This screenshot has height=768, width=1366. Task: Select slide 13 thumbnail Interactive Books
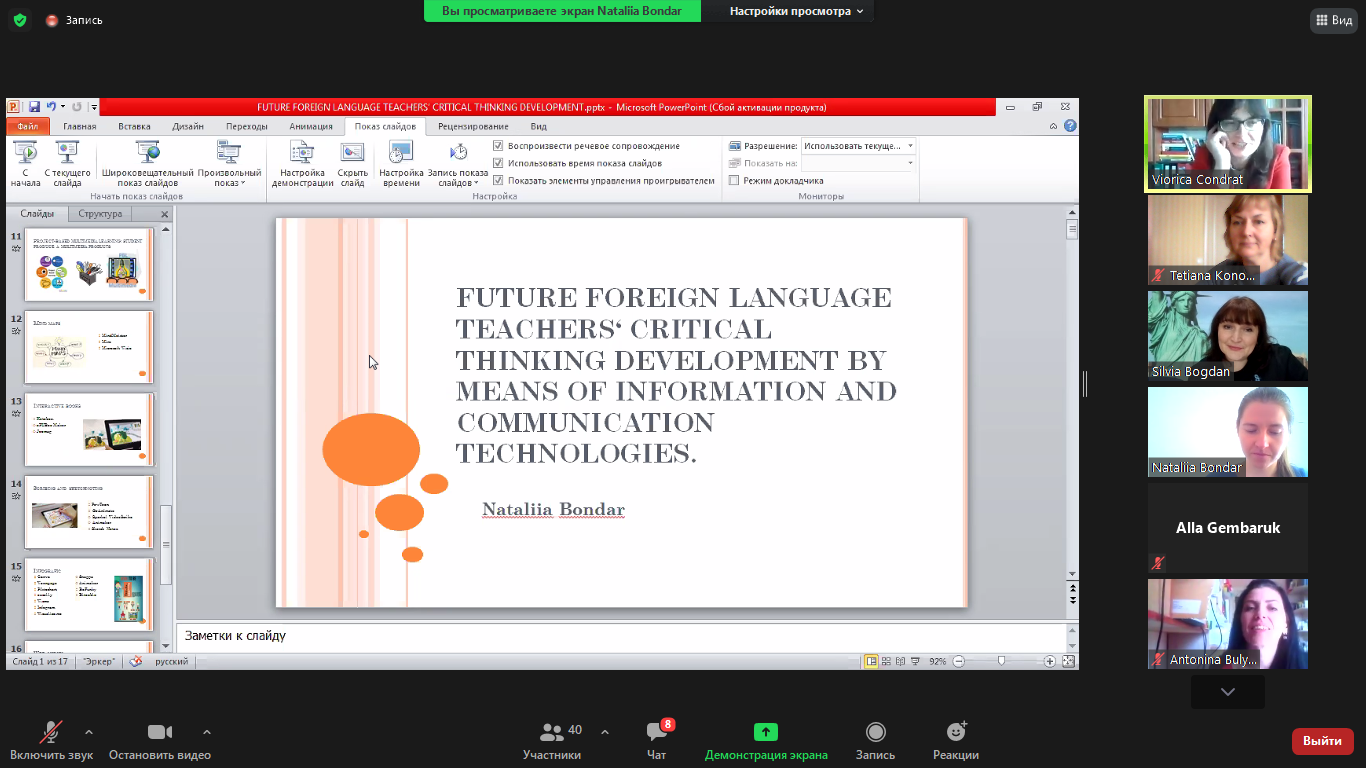click(88, 430)
